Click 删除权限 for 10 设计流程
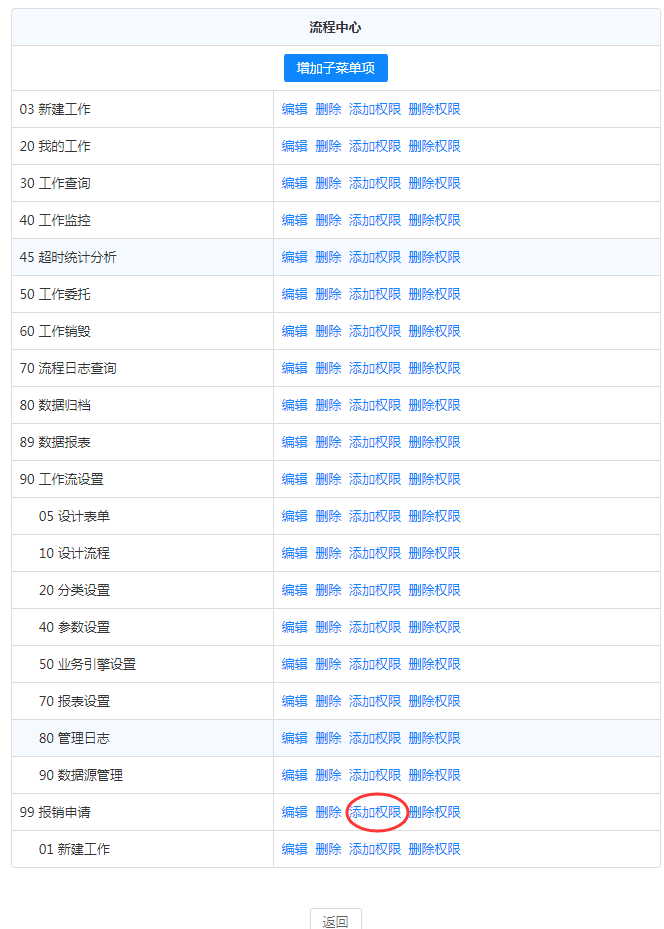Image resolution: width=664 pixels, height=929 pixels. tap(435, 553)
